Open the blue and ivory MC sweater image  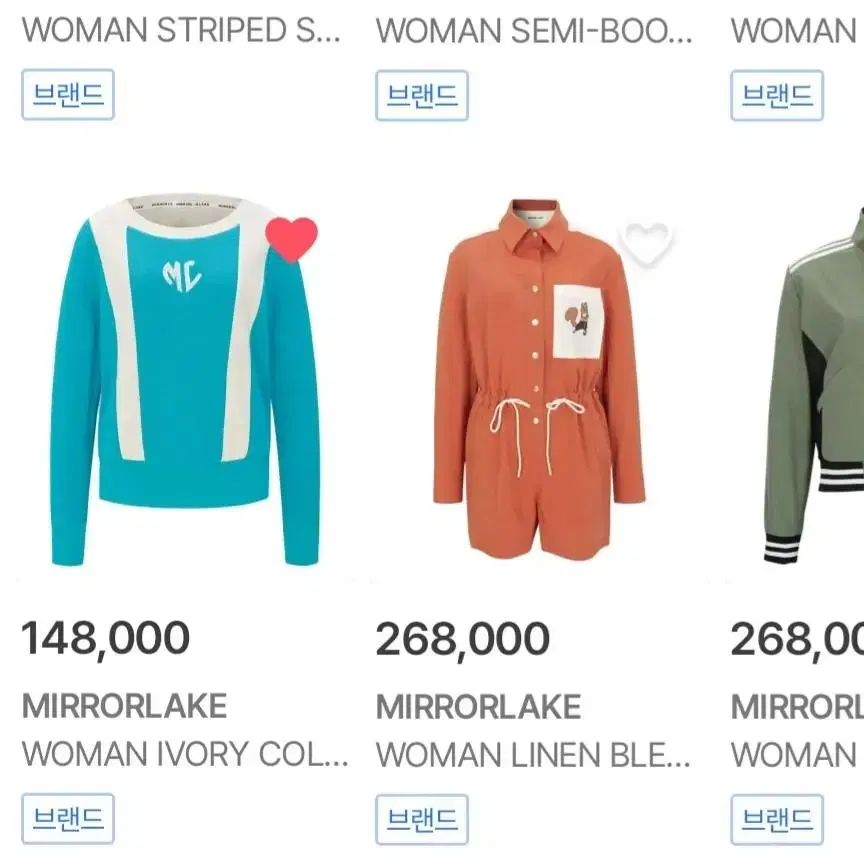[x=185, y=380]
